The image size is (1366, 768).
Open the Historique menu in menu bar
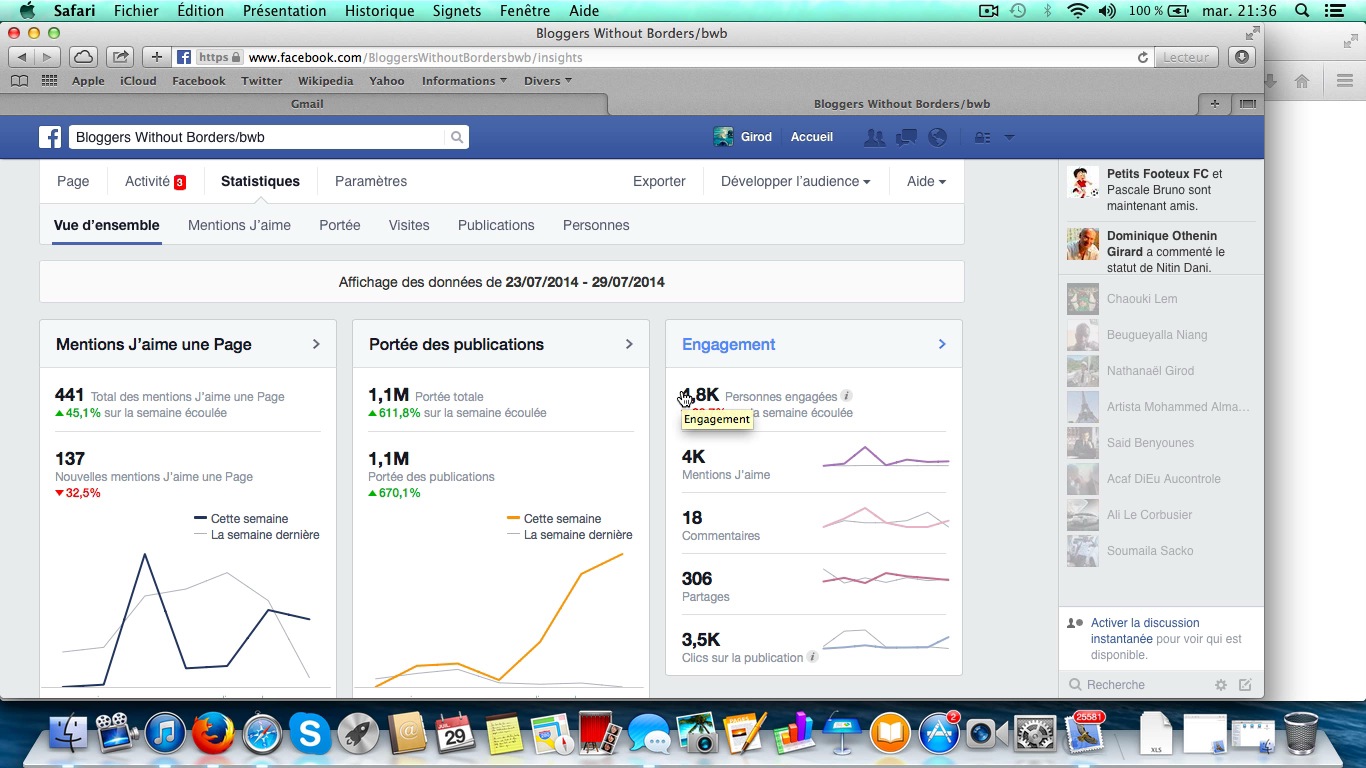(x=379, y=11)
